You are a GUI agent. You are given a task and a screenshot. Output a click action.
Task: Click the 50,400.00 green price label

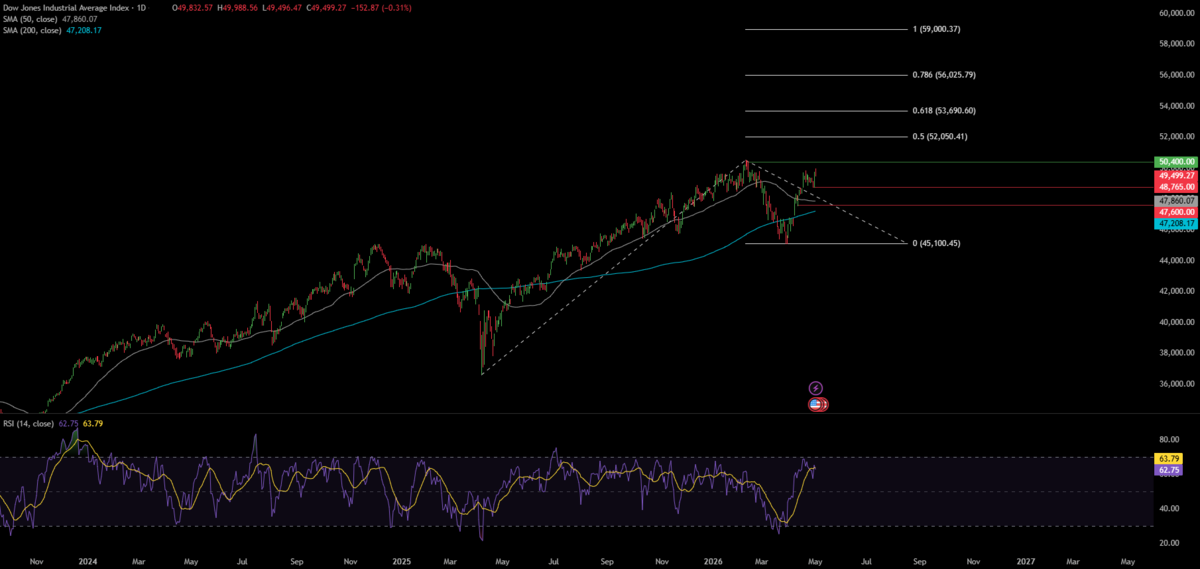click(x=1176, y=162)
